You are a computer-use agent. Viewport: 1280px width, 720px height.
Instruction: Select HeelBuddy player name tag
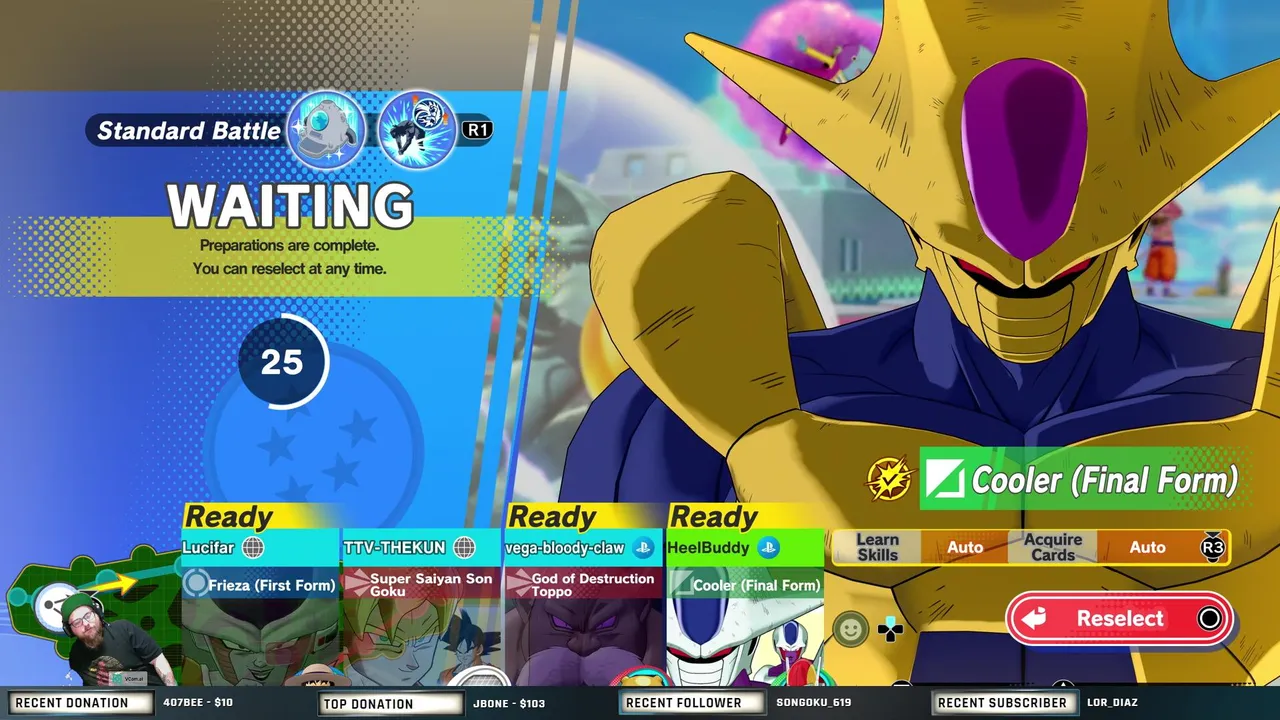708,548
